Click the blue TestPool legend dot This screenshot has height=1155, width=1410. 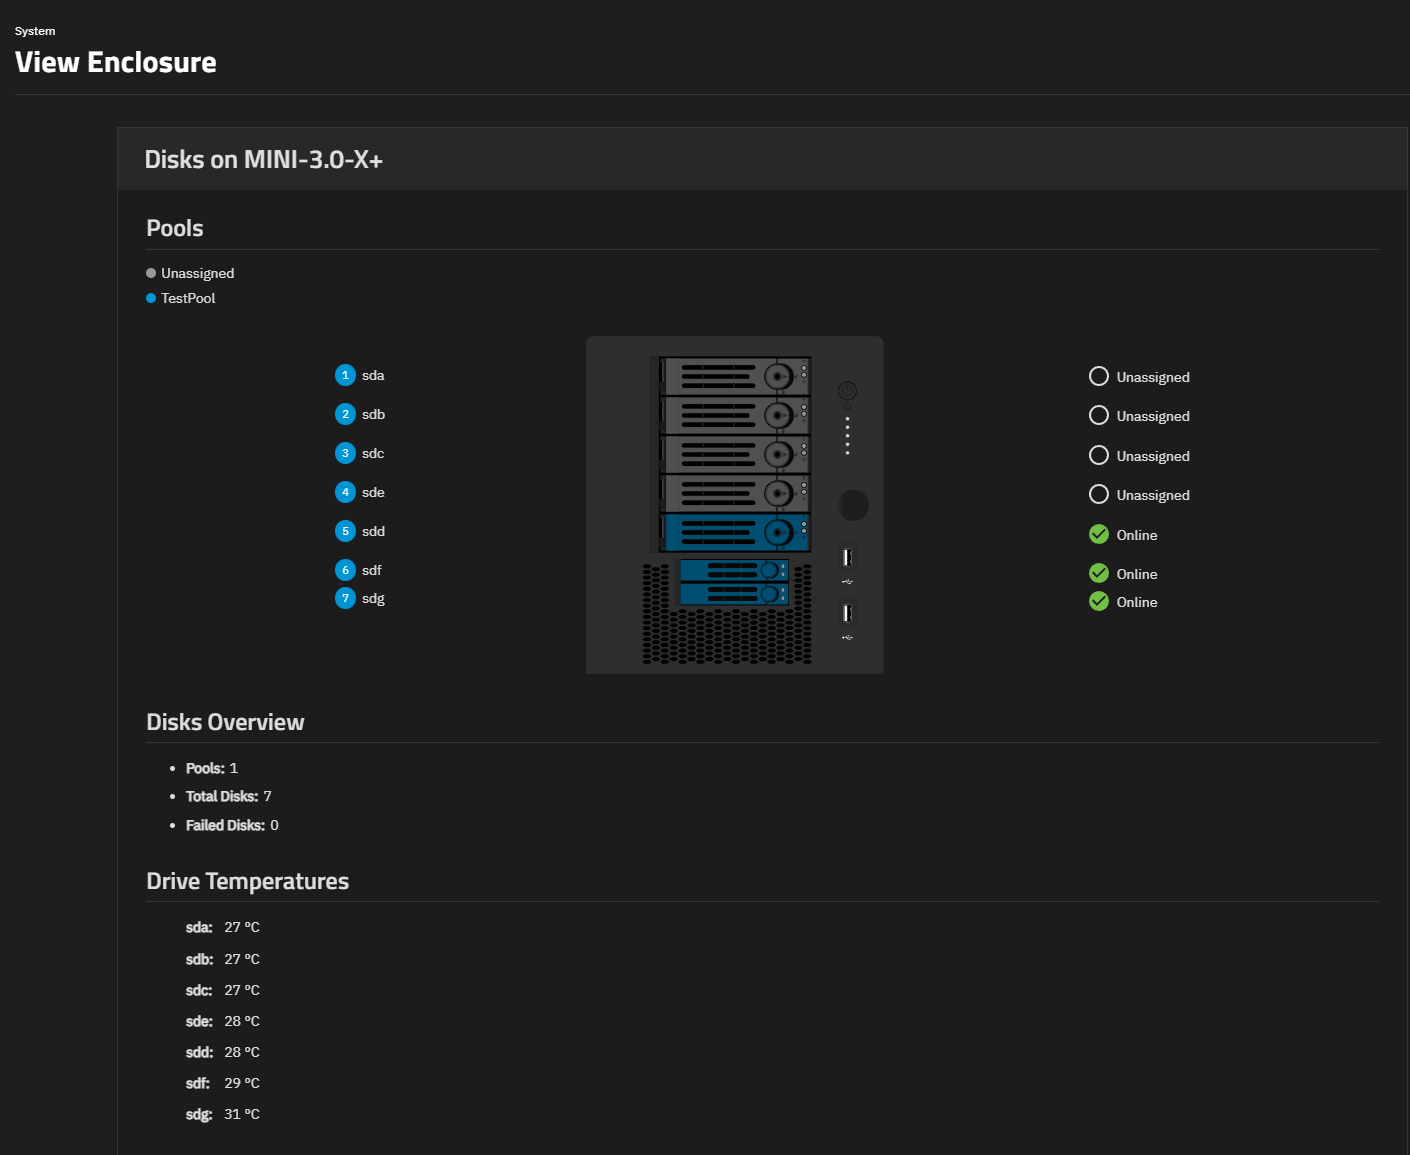pyautogui.click(x=151, y=298)
